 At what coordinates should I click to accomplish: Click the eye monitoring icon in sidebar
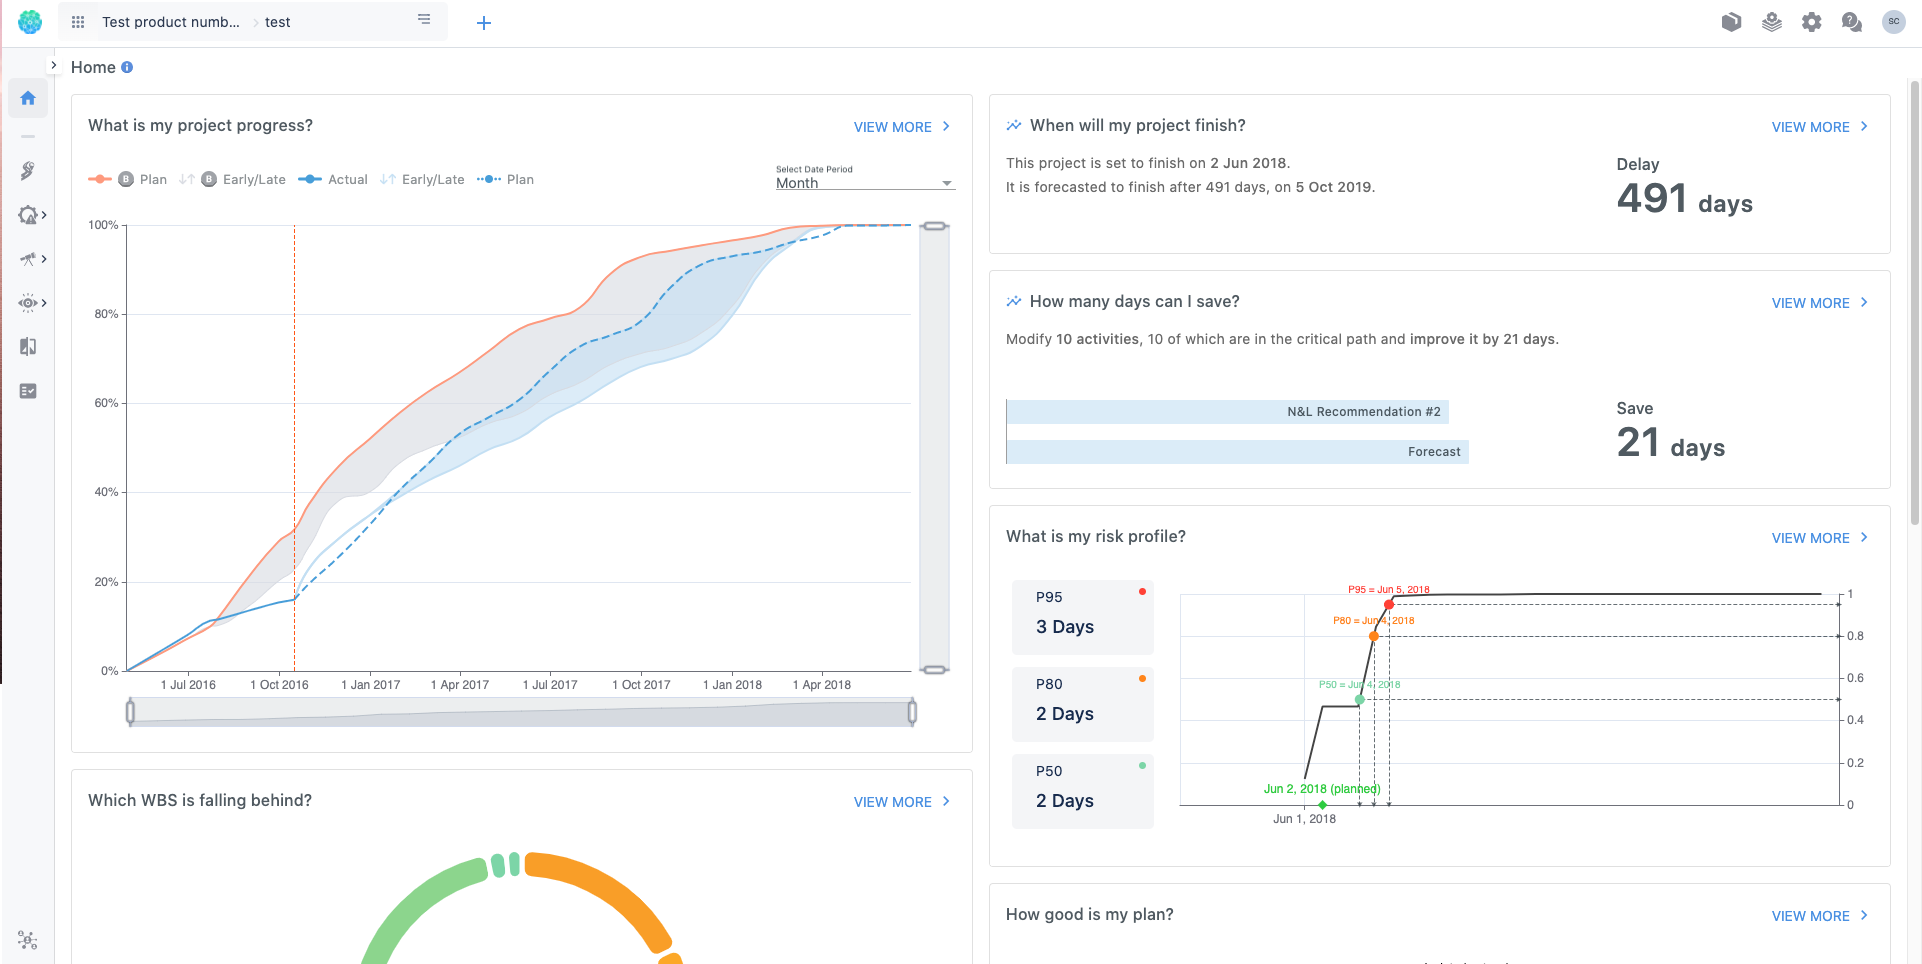tap(28, 303)
